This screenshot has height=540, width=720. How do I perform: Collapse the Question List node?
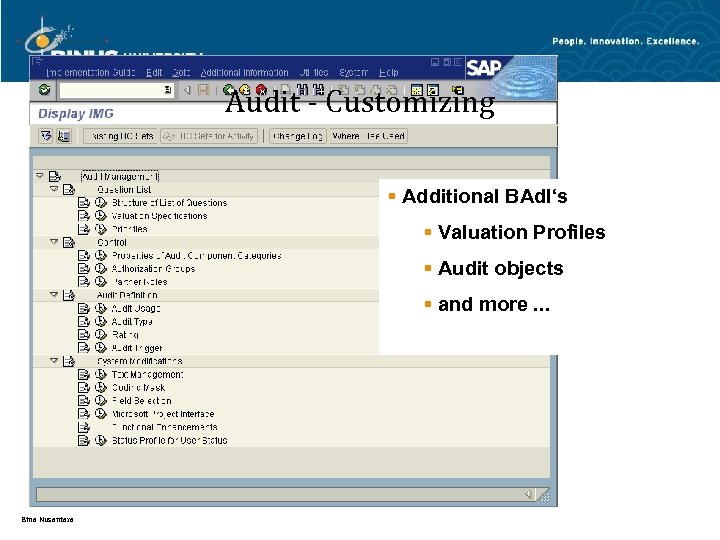(54, 189)
